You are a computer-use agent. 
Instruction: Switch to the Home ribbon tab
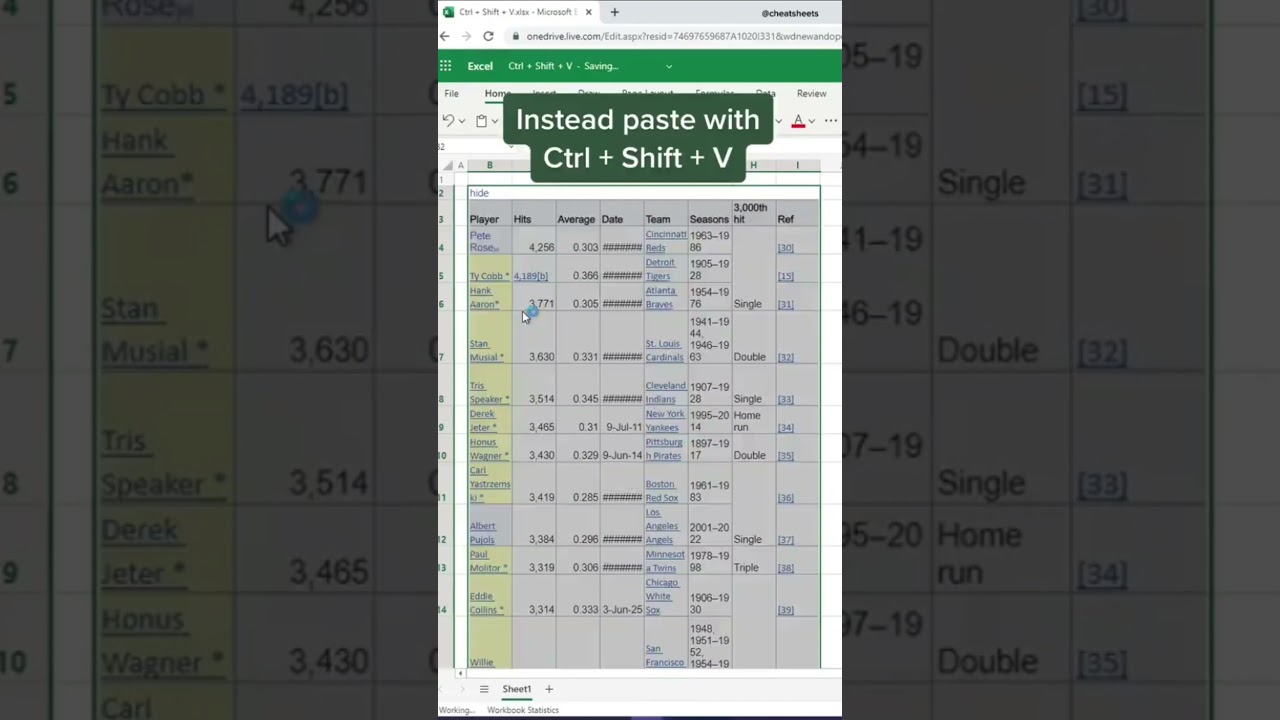tap(497, 94)
